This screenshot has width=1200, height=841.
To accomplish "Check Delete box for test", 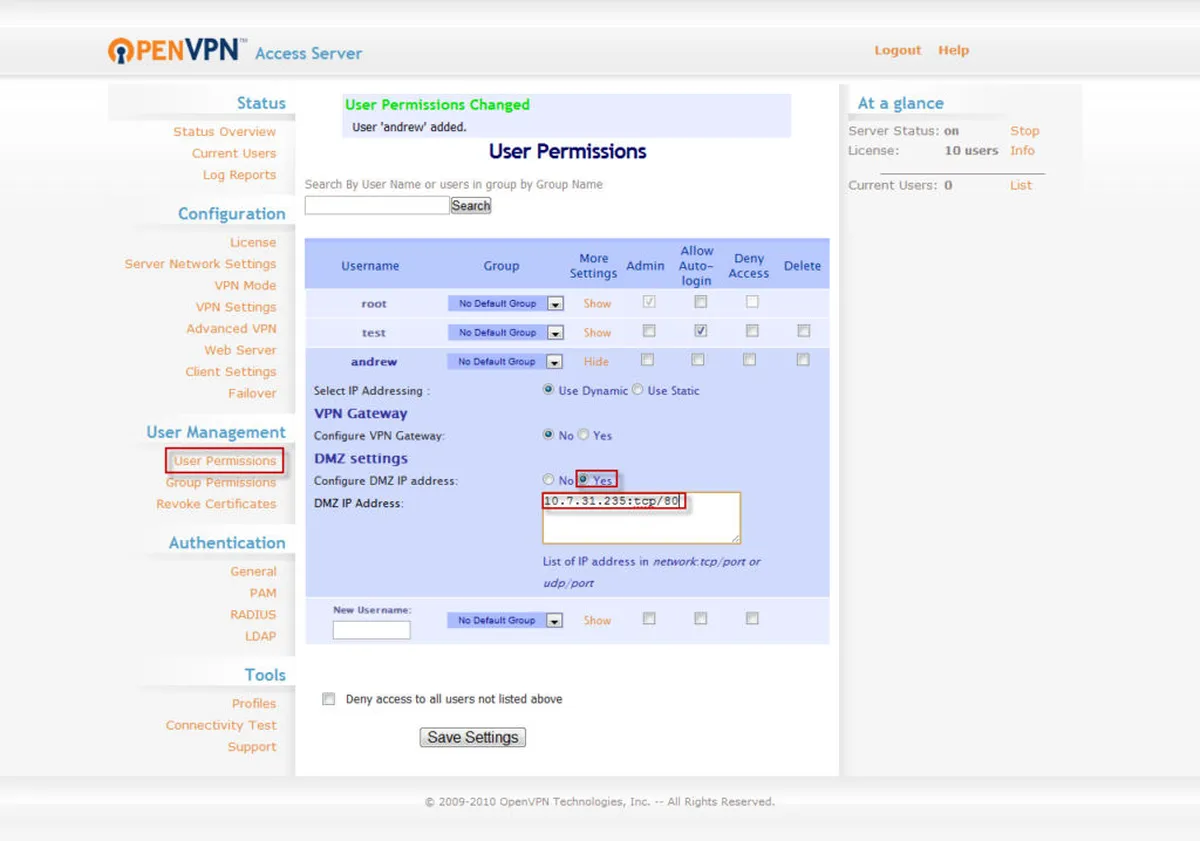I will (x=803, y=331).
